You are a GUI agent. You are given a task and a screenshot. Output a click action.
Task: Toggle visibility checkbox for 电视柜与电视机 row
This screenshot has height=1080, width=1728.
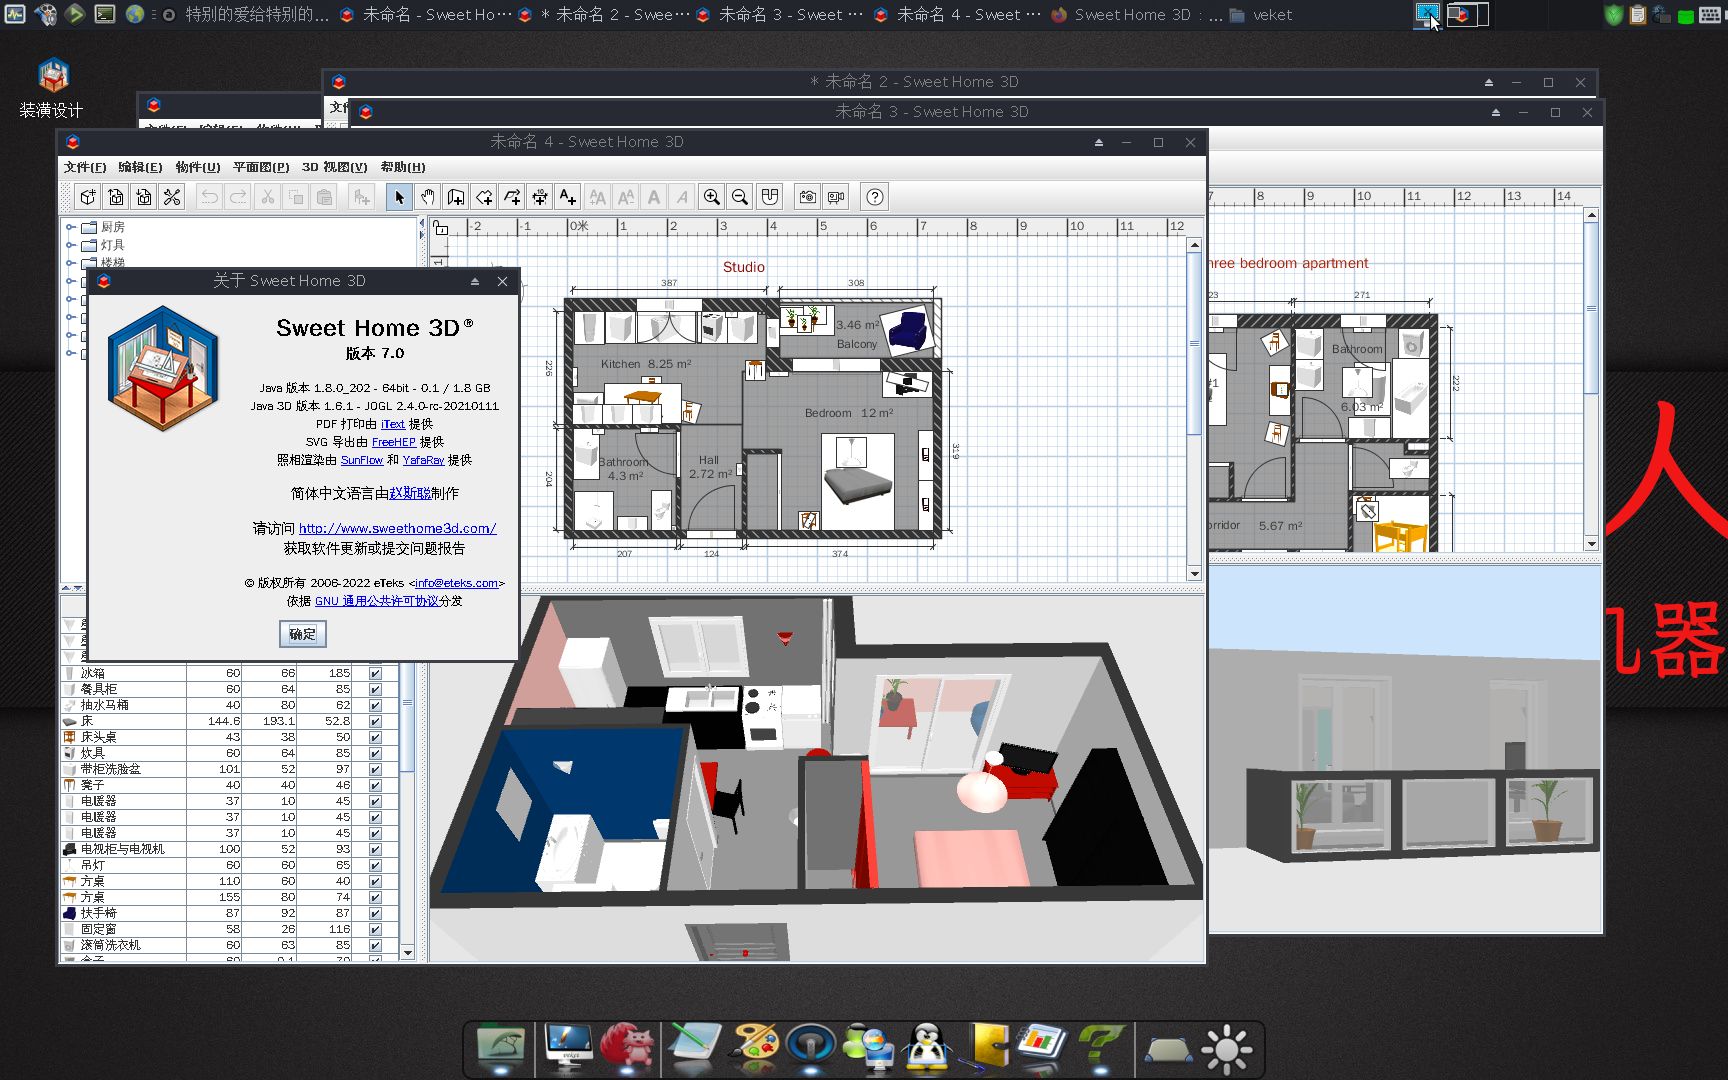(375, 849)
